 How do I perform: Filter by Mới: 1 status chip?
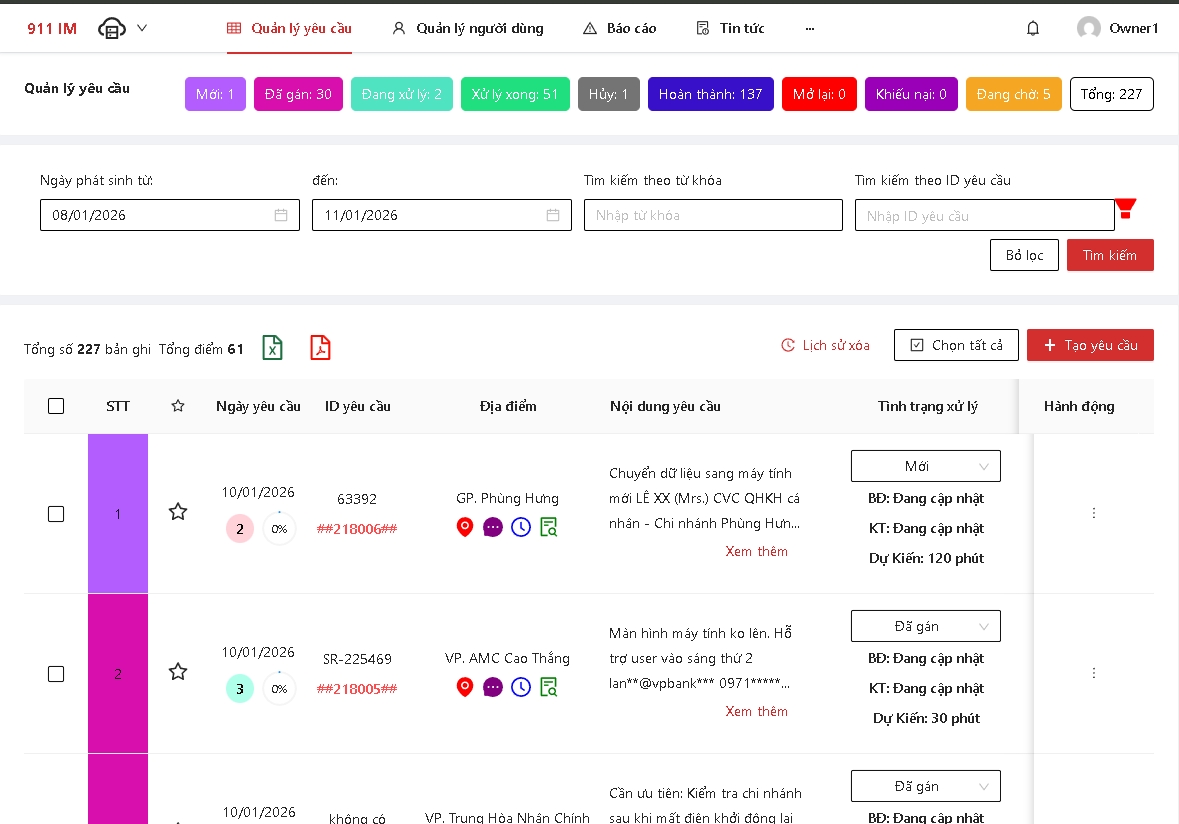215,94
